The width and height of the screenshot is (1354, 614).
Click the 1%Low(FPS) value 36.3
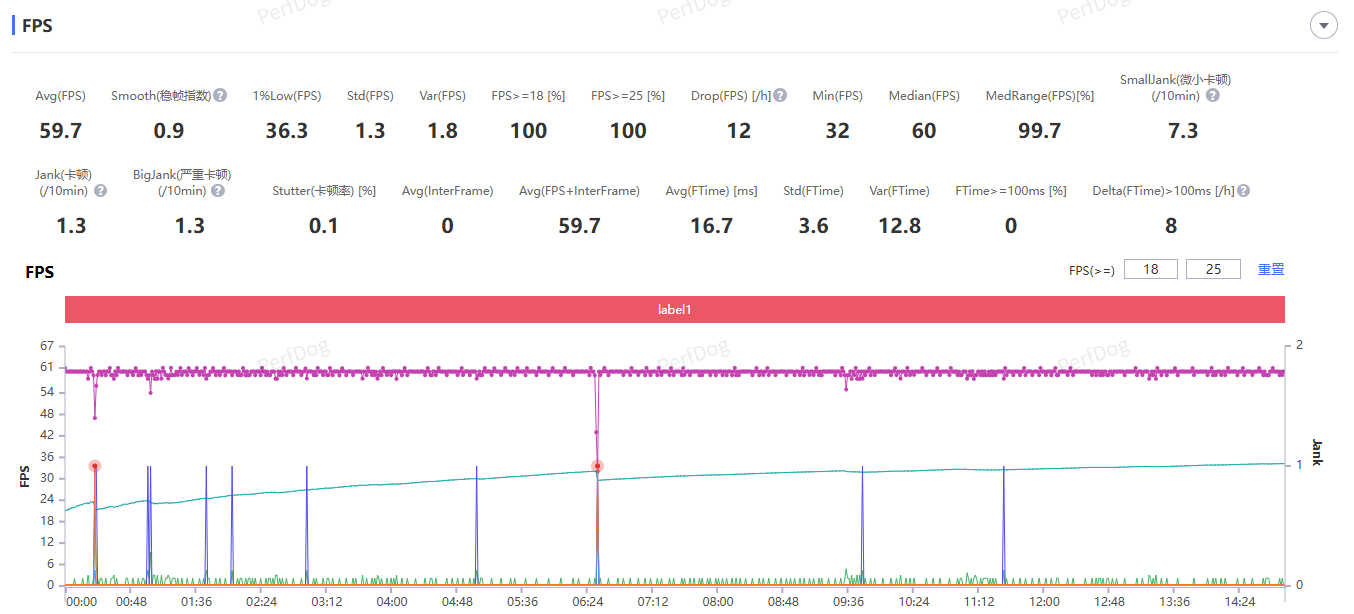click(x=286, y=131)
